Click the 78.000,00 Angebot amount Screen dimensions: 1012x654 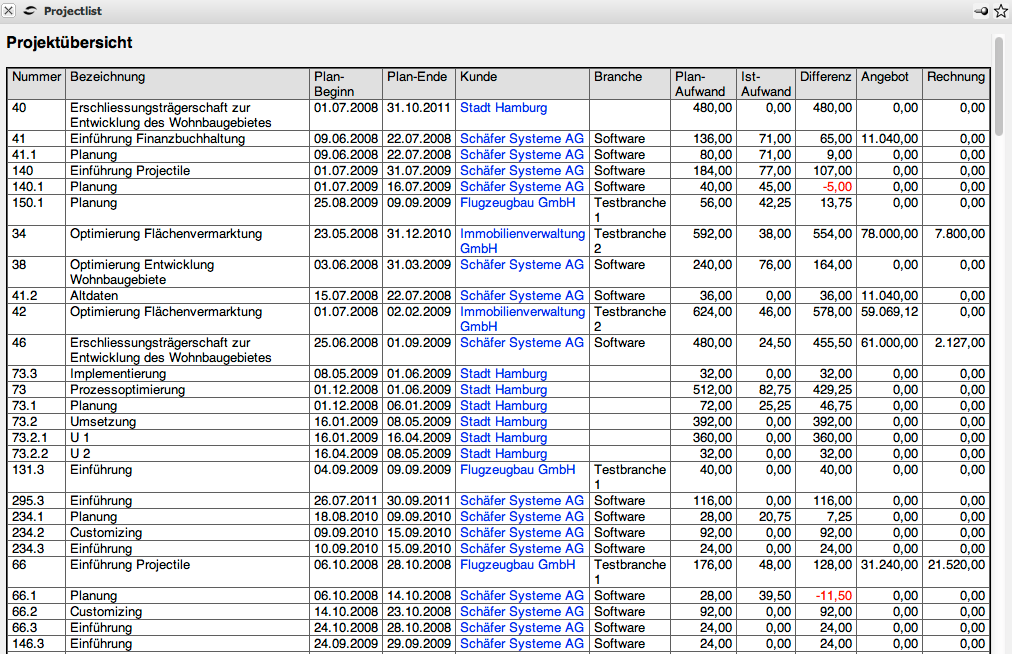click(x=889, y=234)
